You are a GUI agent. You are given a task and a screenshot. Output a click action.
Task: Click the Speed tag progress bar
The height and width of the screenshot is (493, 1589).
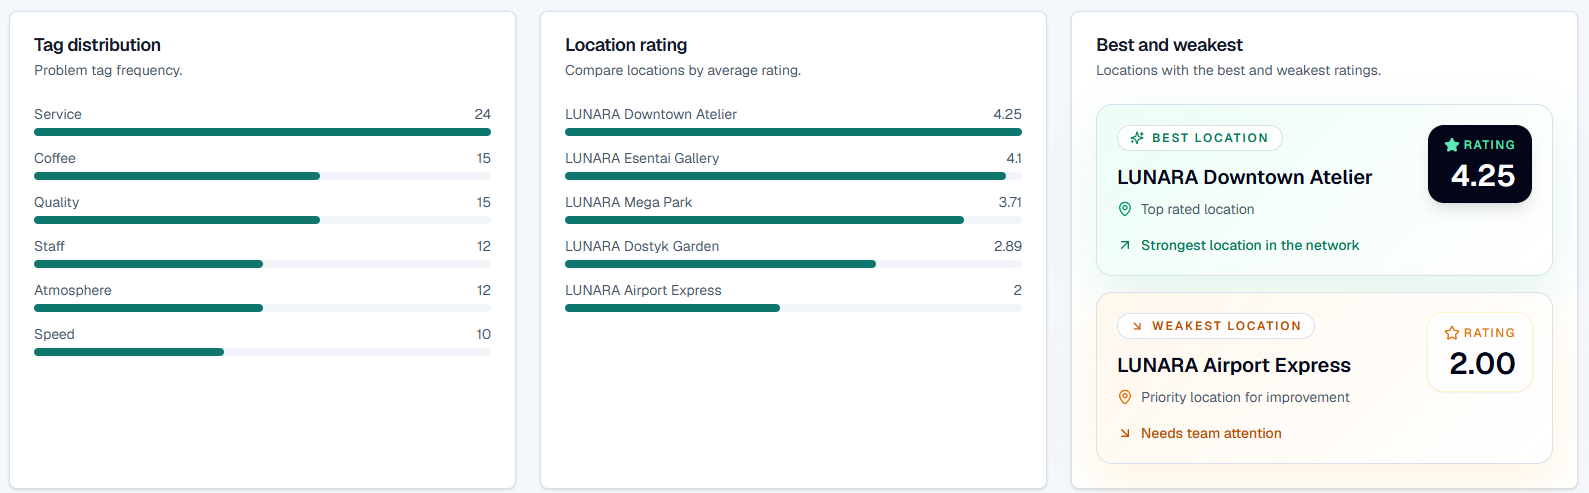coord(262,352)
